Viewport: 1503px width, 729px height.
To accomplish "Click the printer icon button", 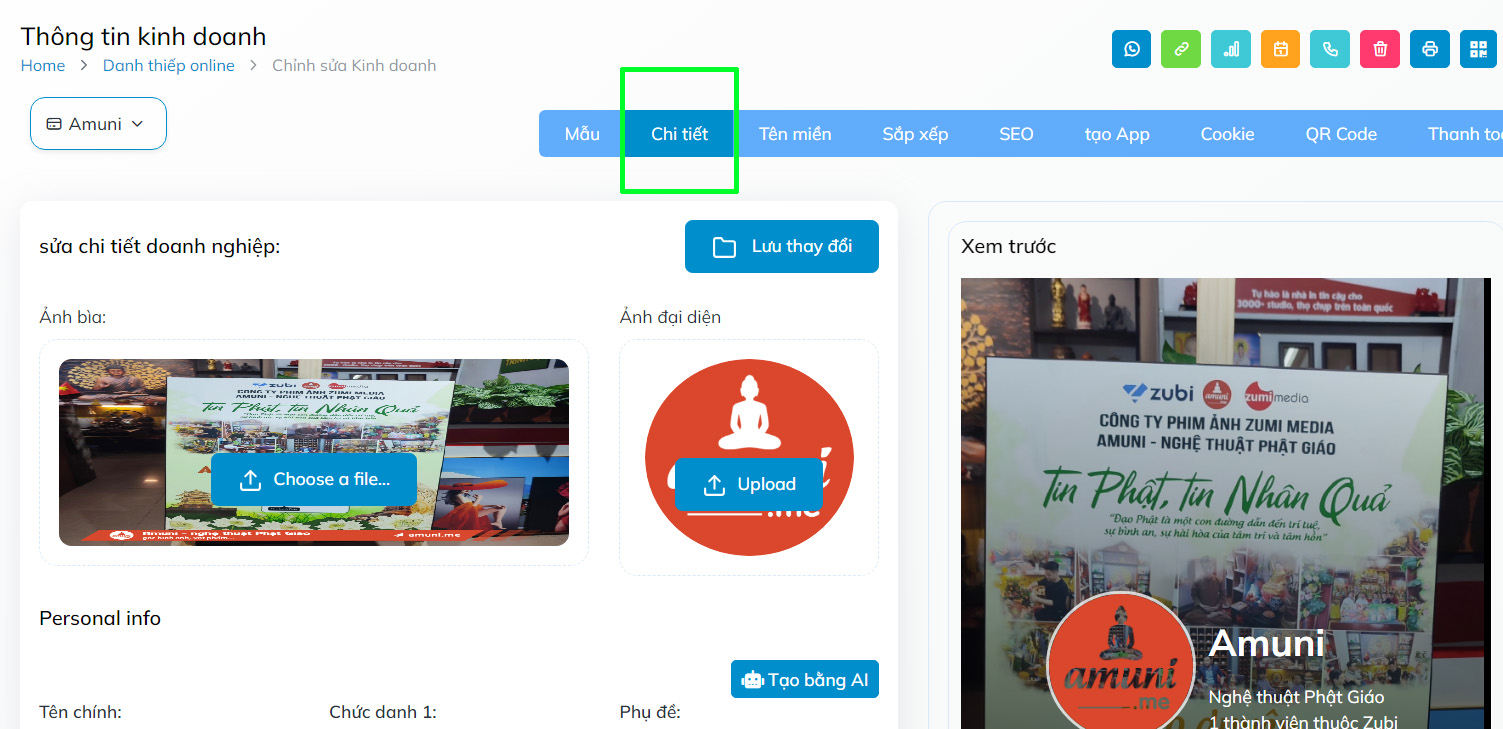I will pyautogui.click(x=1430, y=49).
